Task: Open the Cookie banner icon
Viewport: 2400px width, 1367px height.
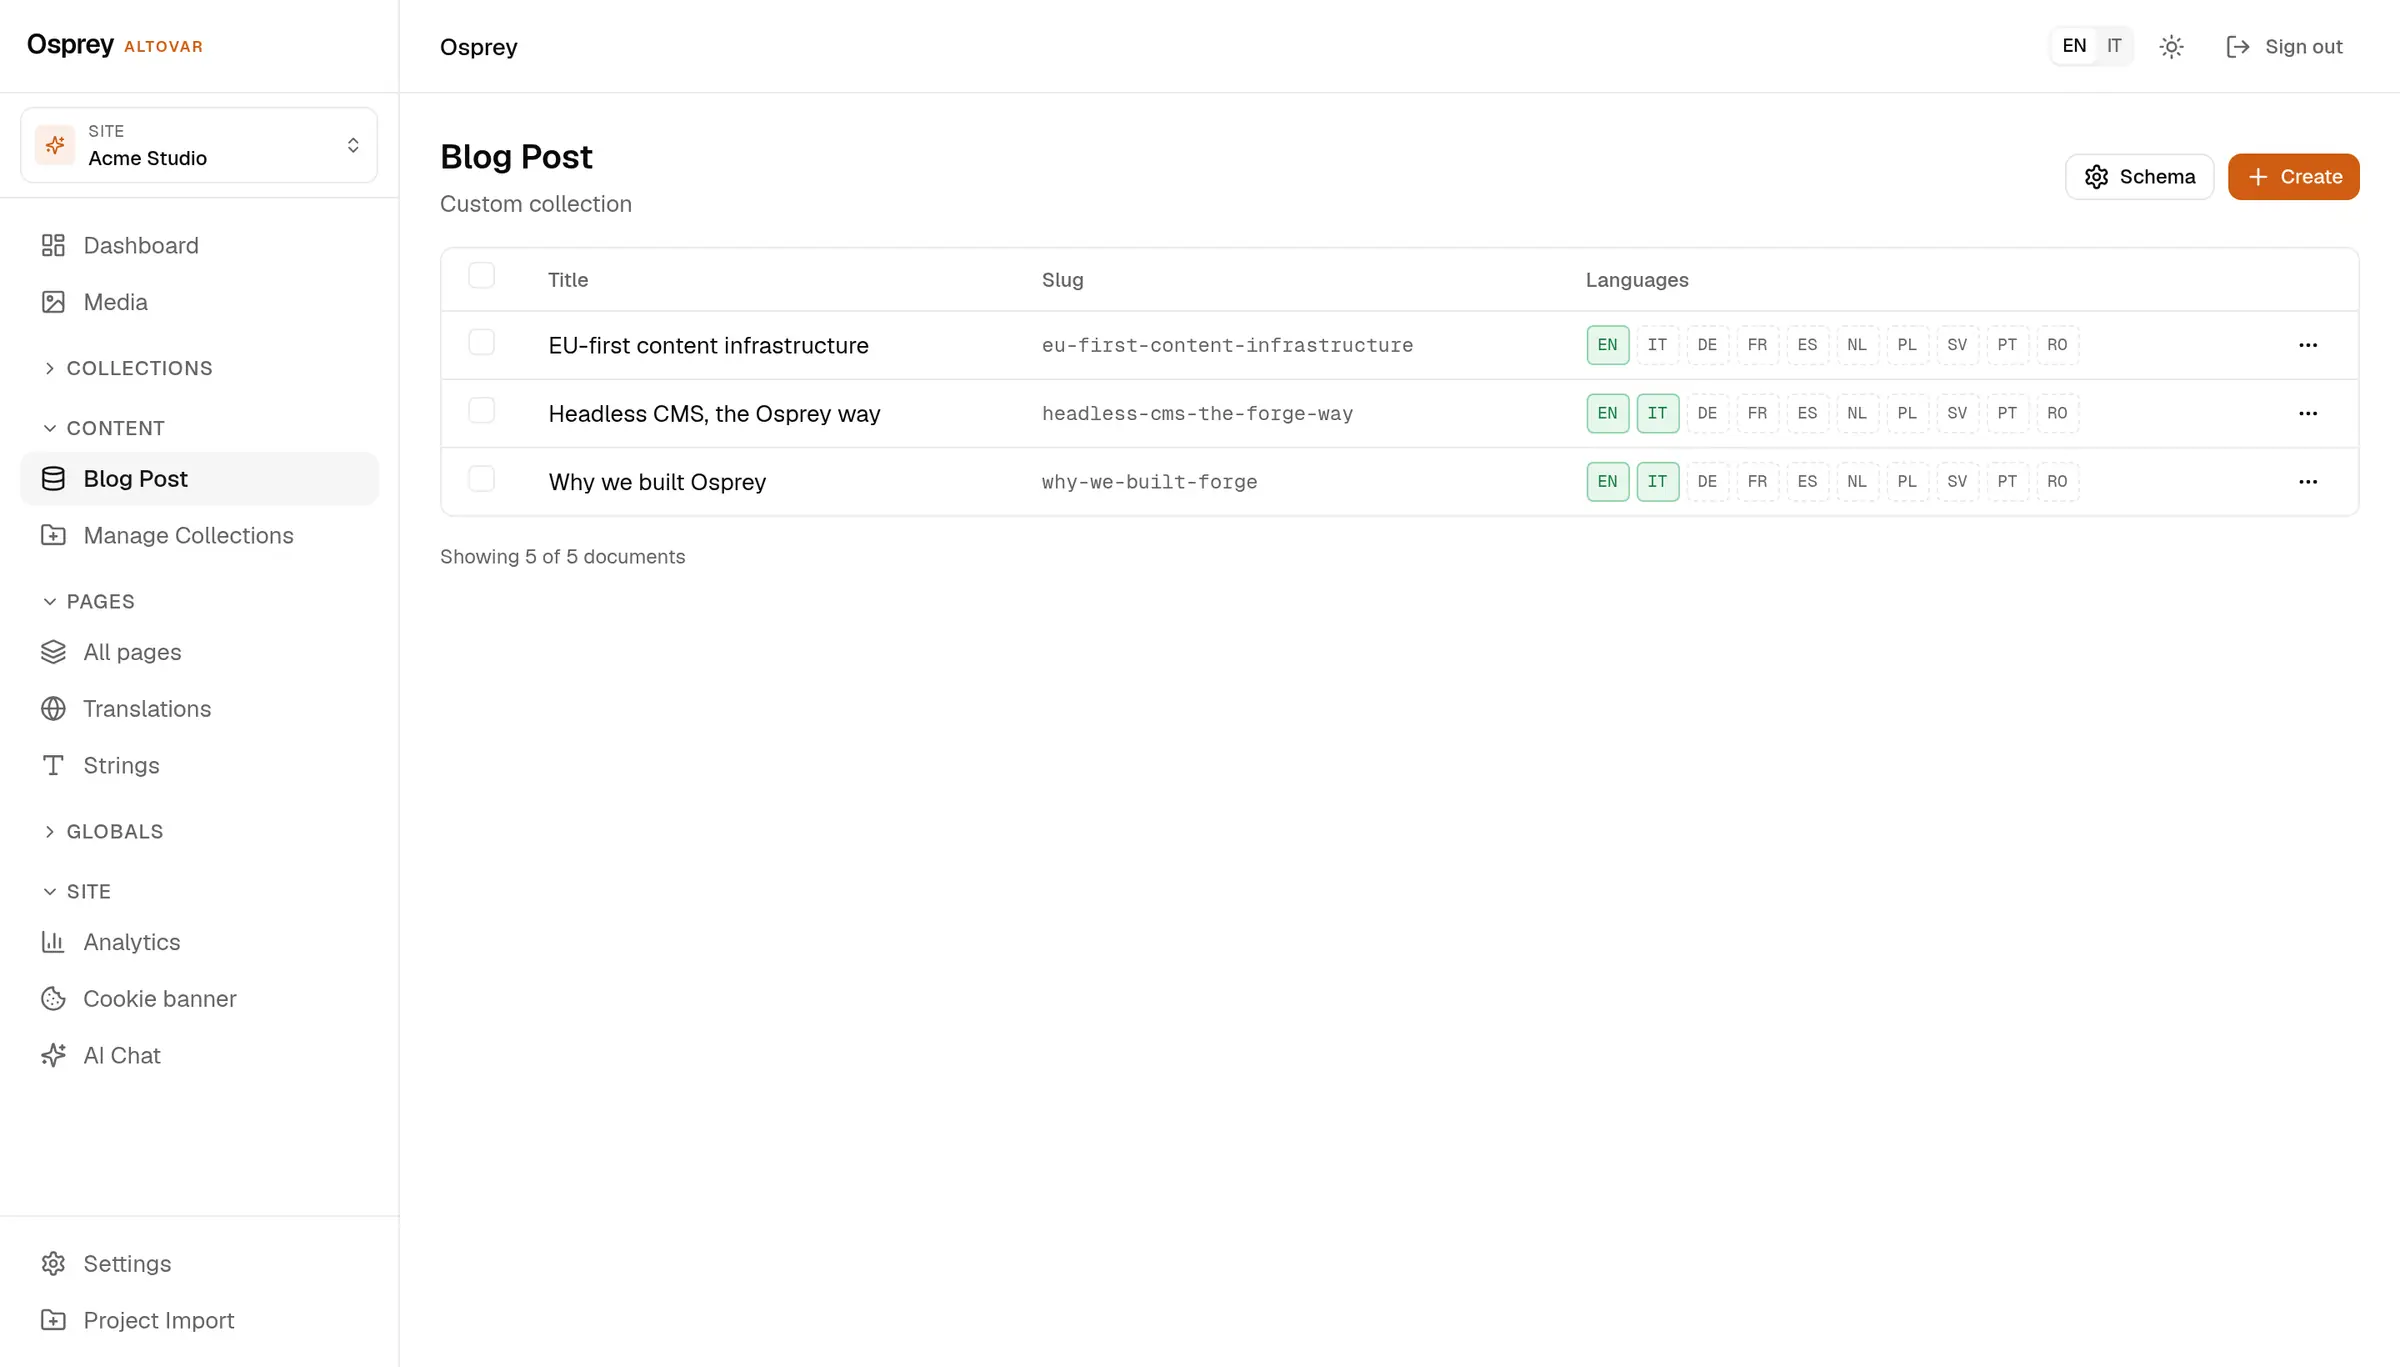Action: 53,999
